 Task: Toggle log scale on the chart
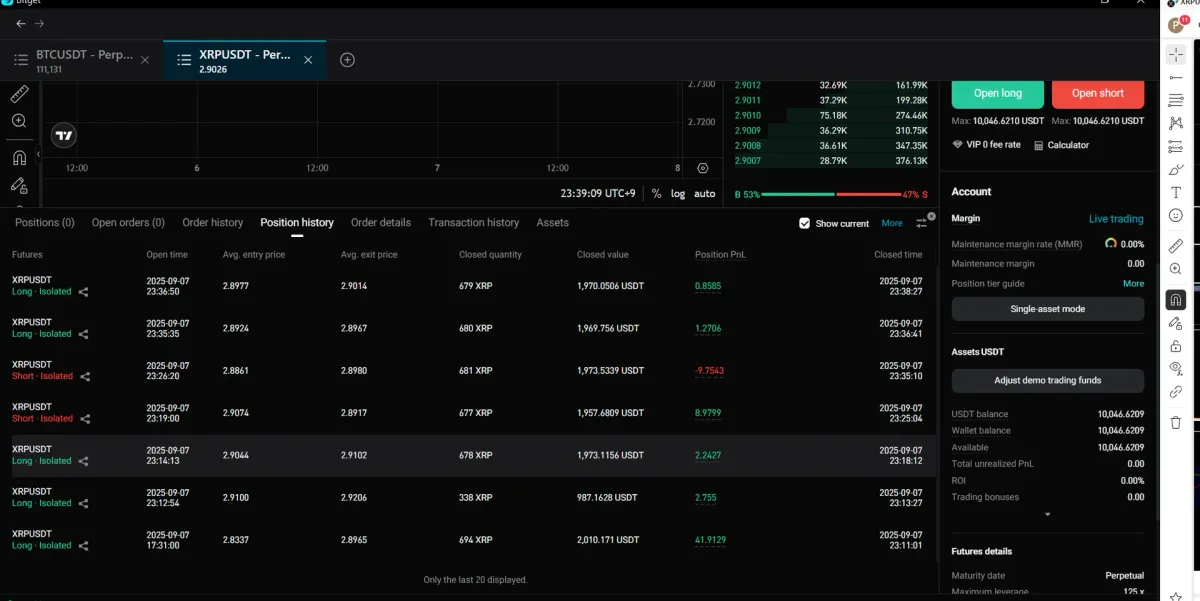pos(678,193)
